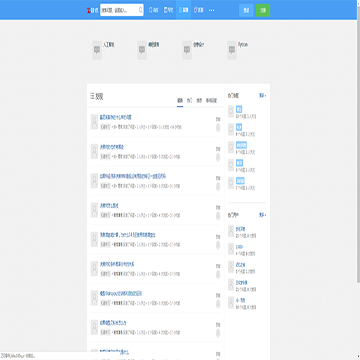Click the first hot topic's thumbnail icon in the sidebar
The width and height of the screenshot is (360, 360).
pyautogui.click(x=231, y=112)
